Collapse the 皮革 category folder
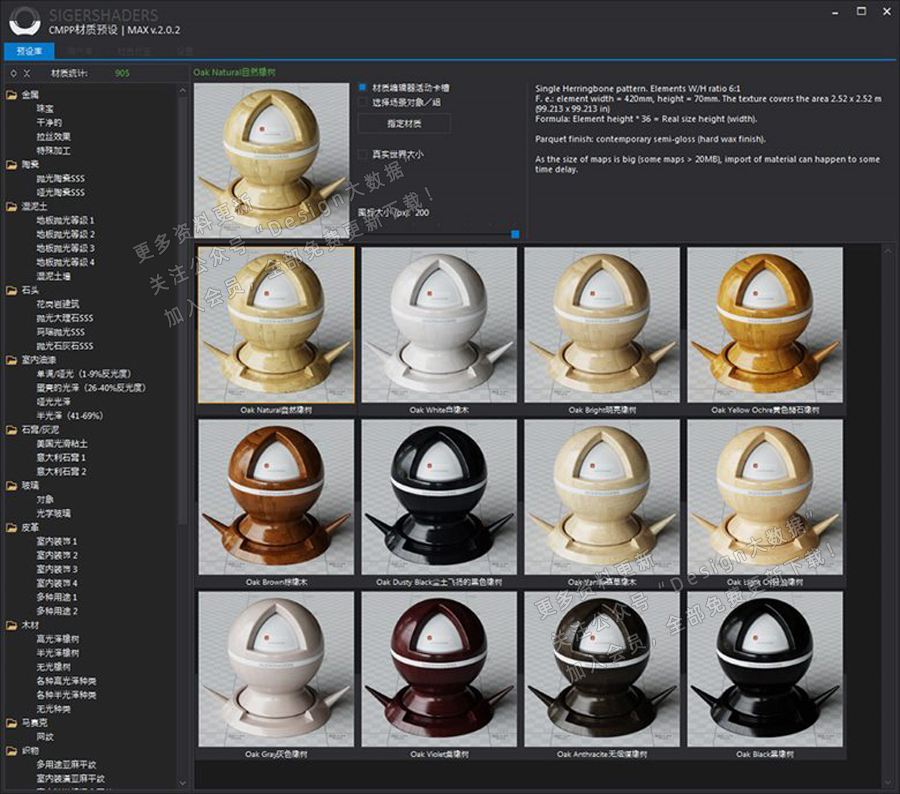The width and height of the screenshot is (900, 794). [12, 527]
